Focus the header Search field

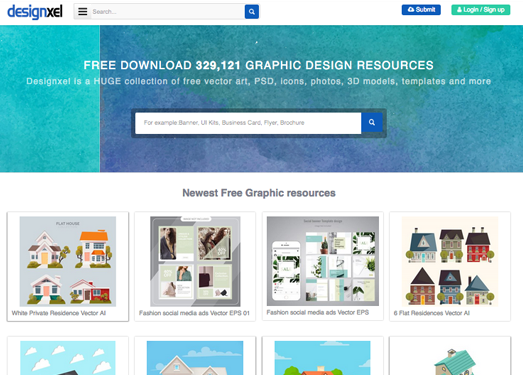[168, 12]
